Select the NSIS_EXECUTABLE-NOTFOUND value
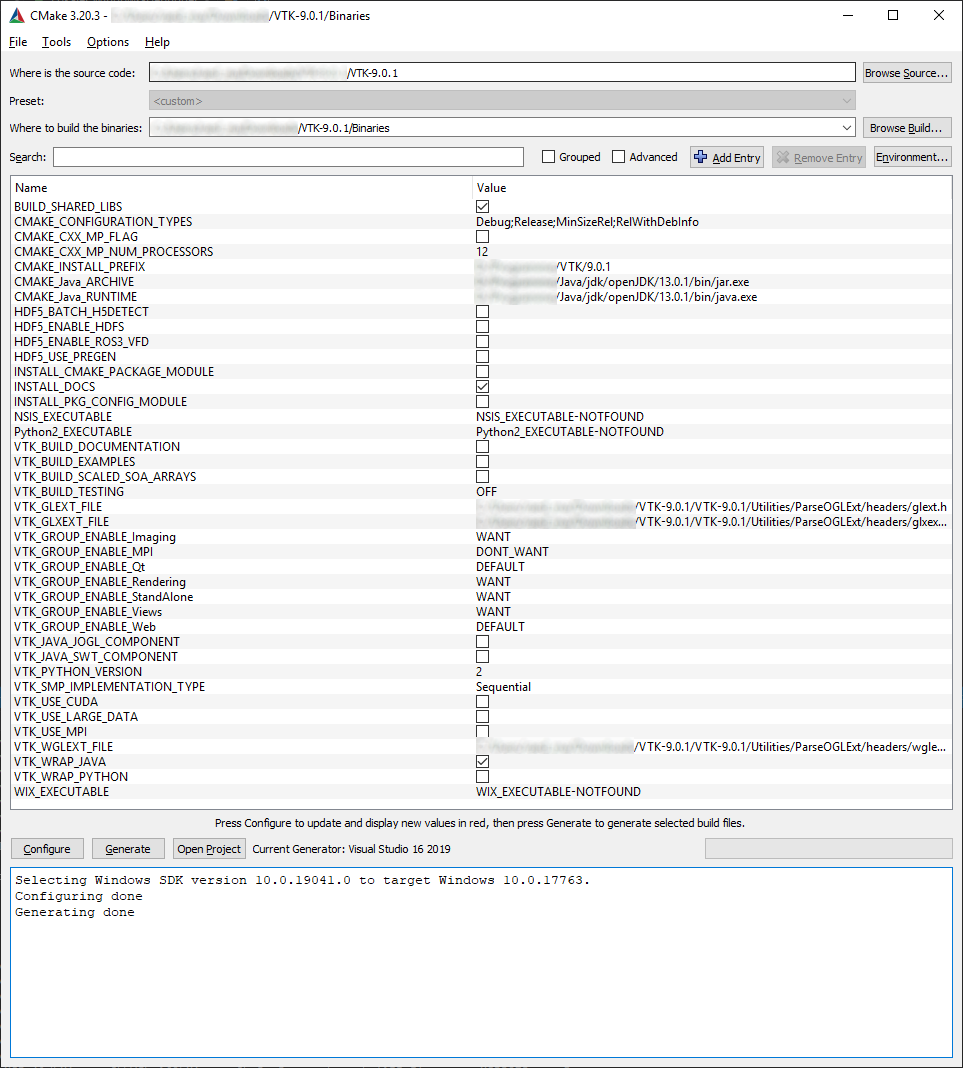963x1068 pixels. 560,416
